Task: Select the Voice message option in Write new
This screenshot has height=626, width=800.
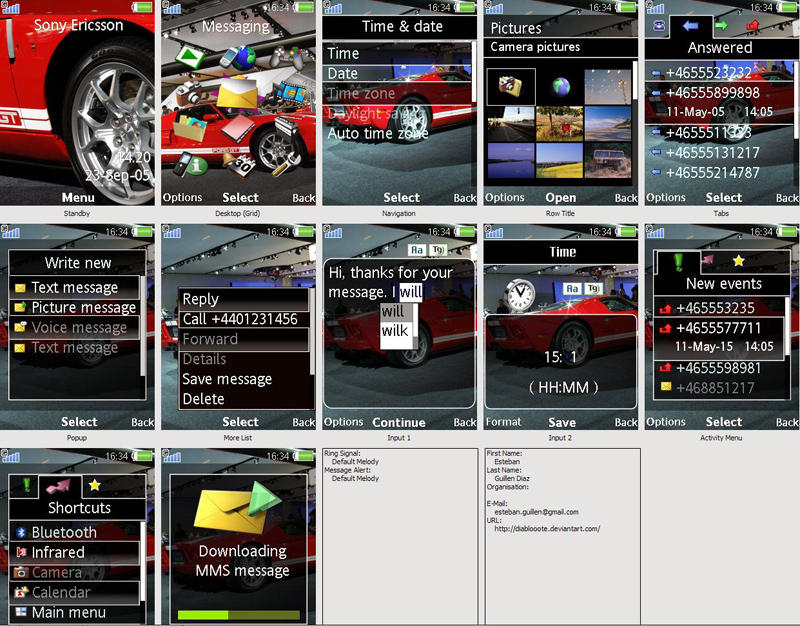Action: tap(75, 327)
